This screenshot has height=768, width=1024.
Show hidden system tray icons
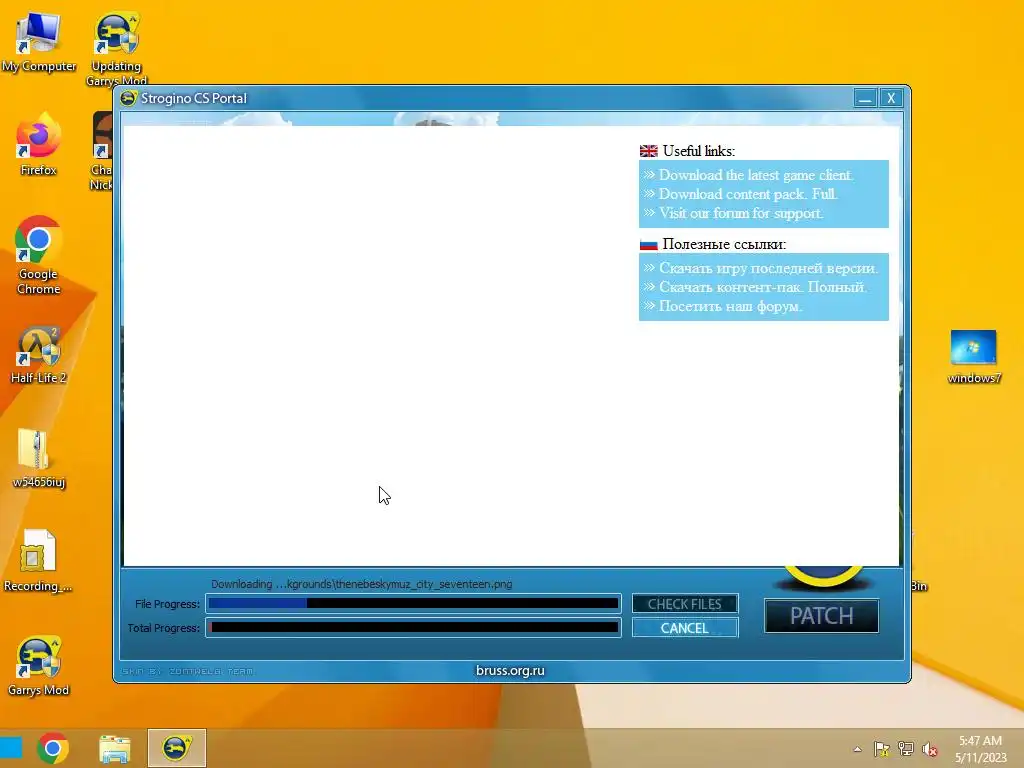[x=857, y=749]
